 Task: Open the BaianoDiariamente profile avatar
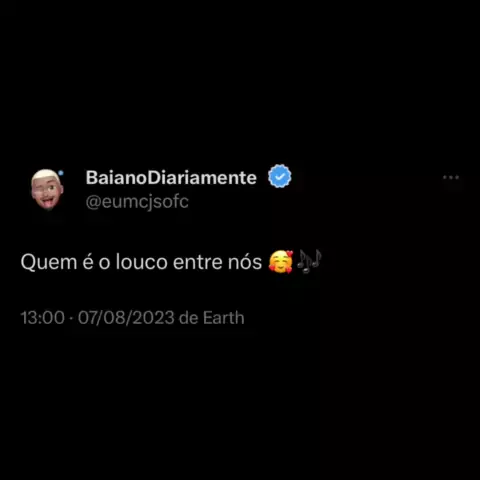click(47, 189)
